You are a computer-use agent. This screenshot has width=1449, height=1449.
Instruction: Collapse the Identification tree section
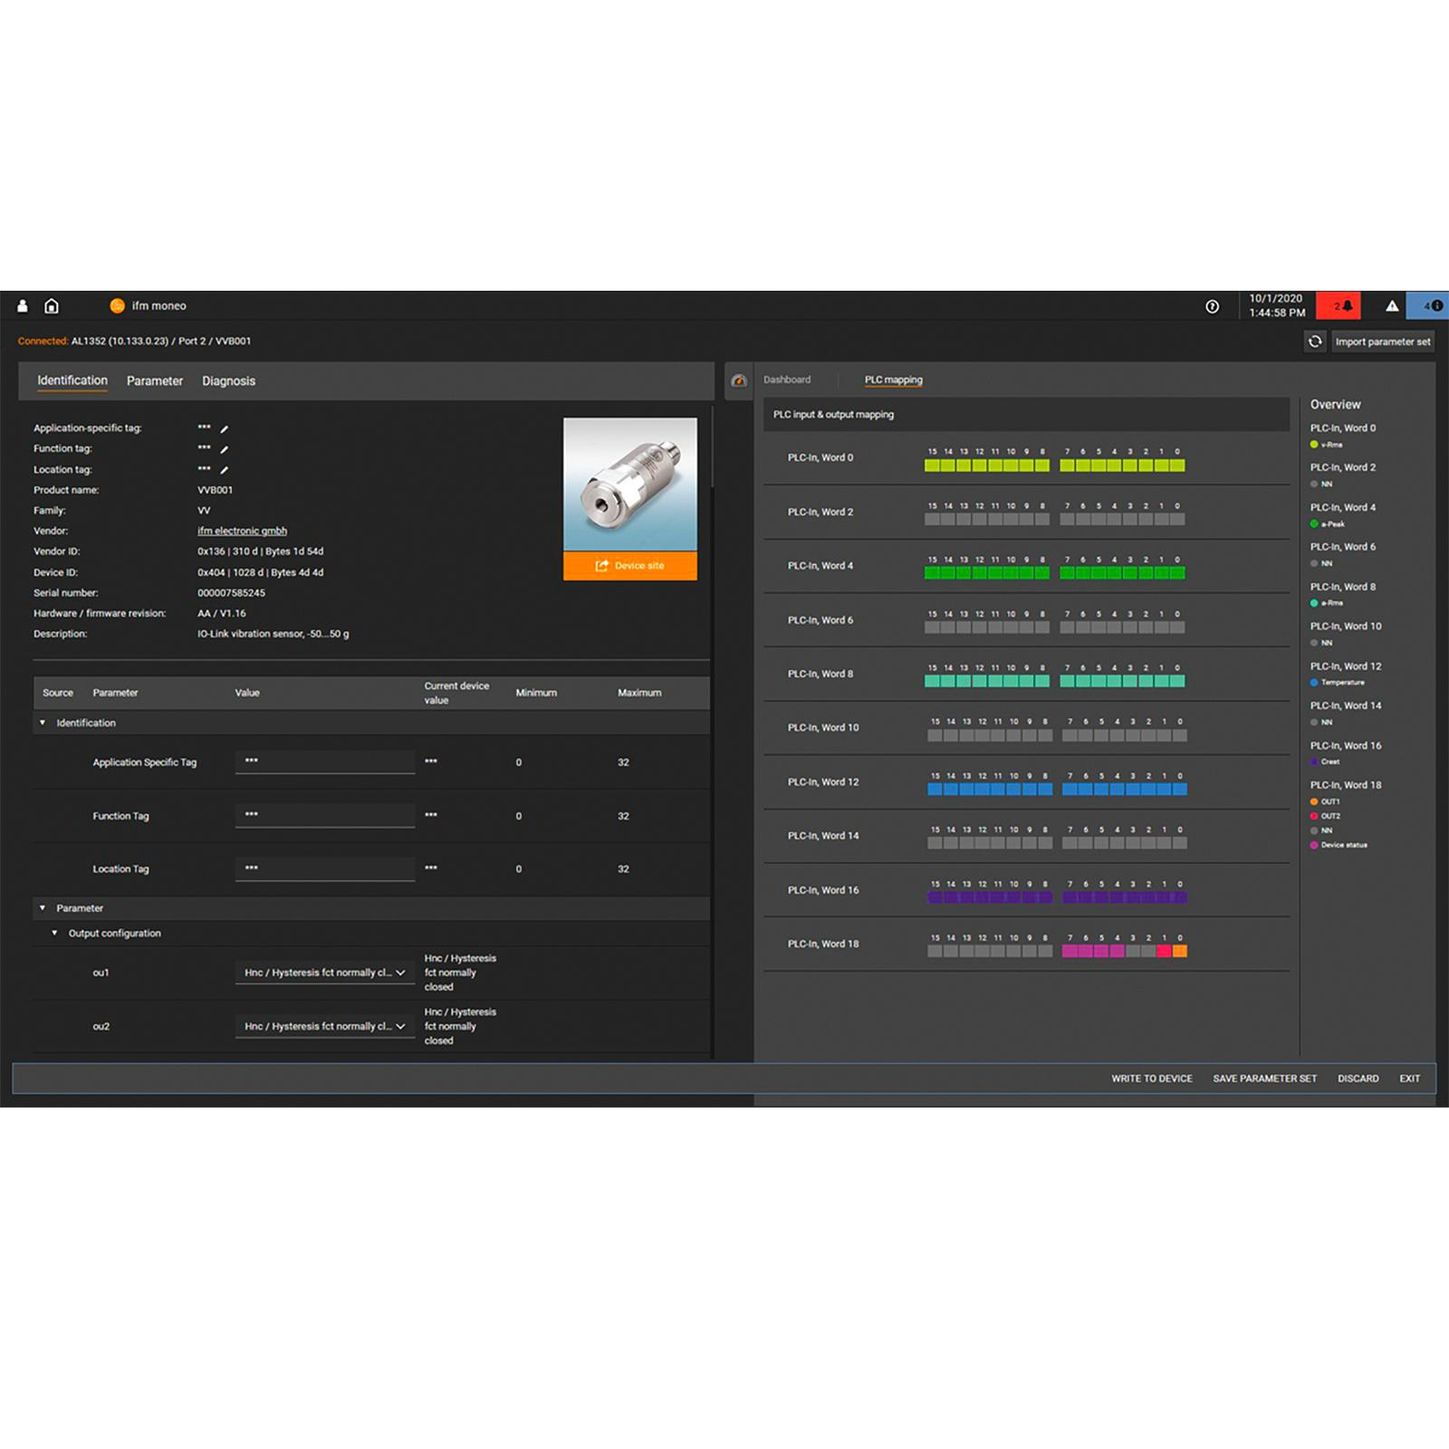coord(42,723)
